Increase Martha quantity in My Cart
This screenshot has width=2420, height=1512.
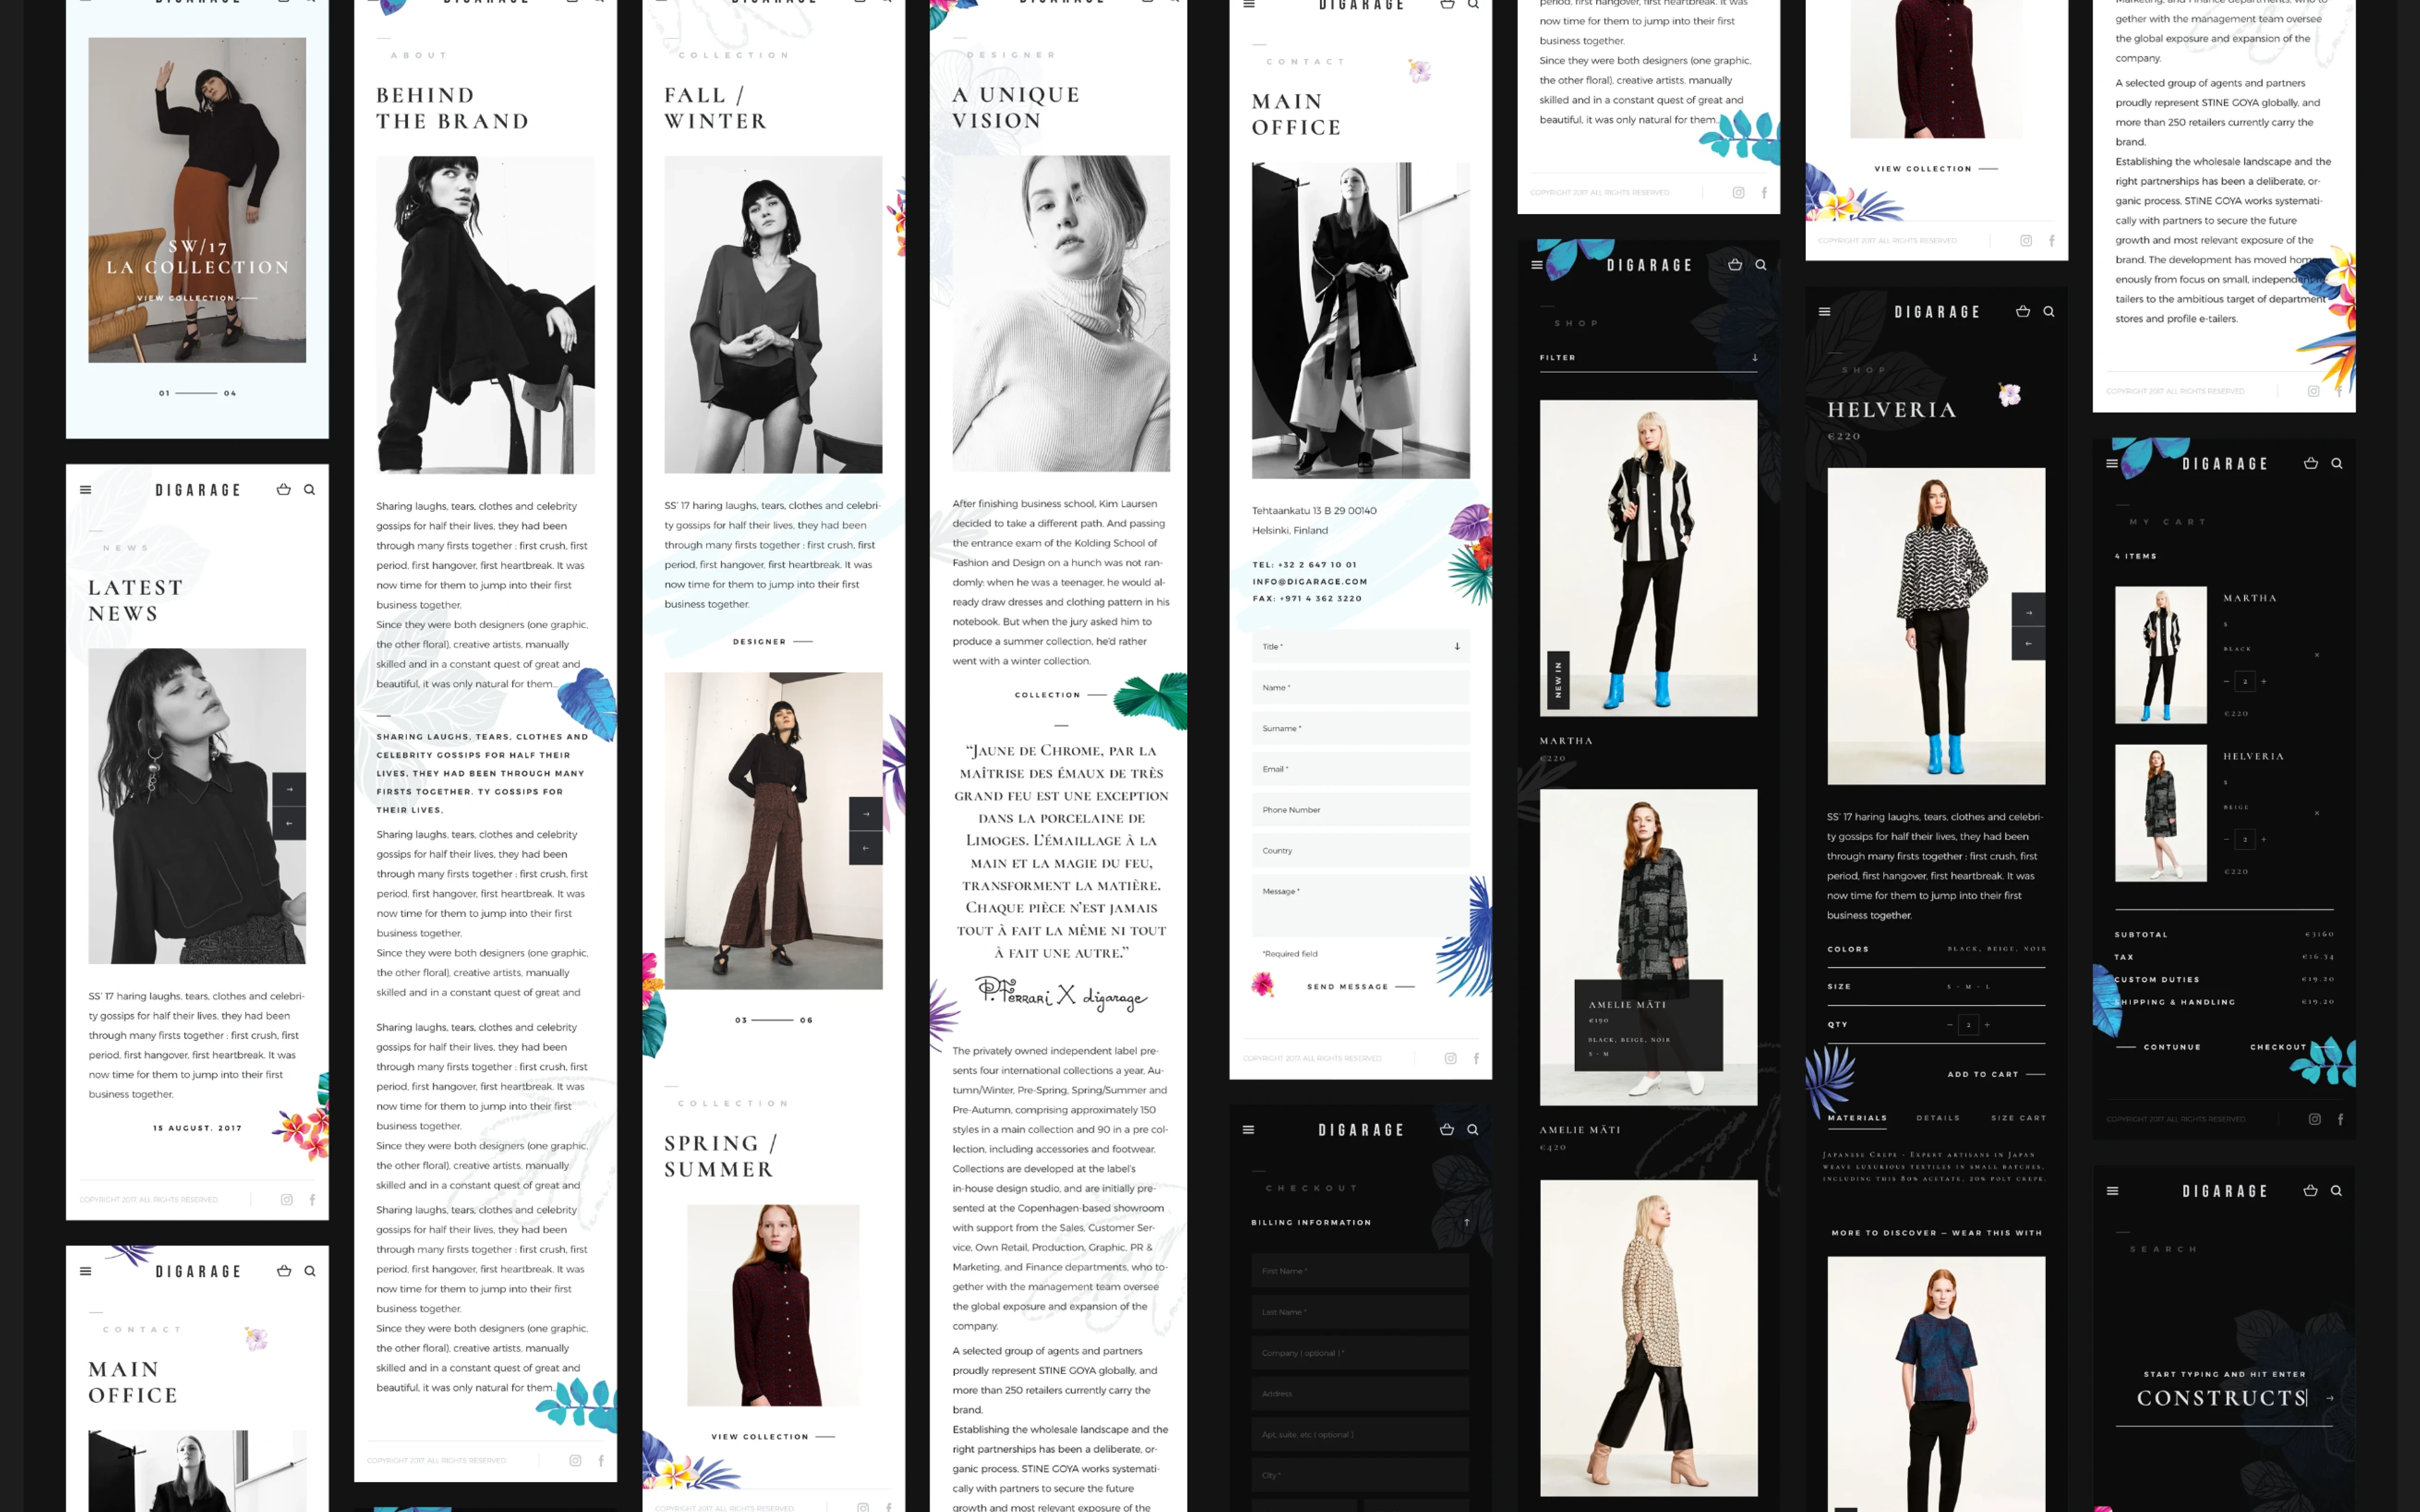[x=2264, y=681]
